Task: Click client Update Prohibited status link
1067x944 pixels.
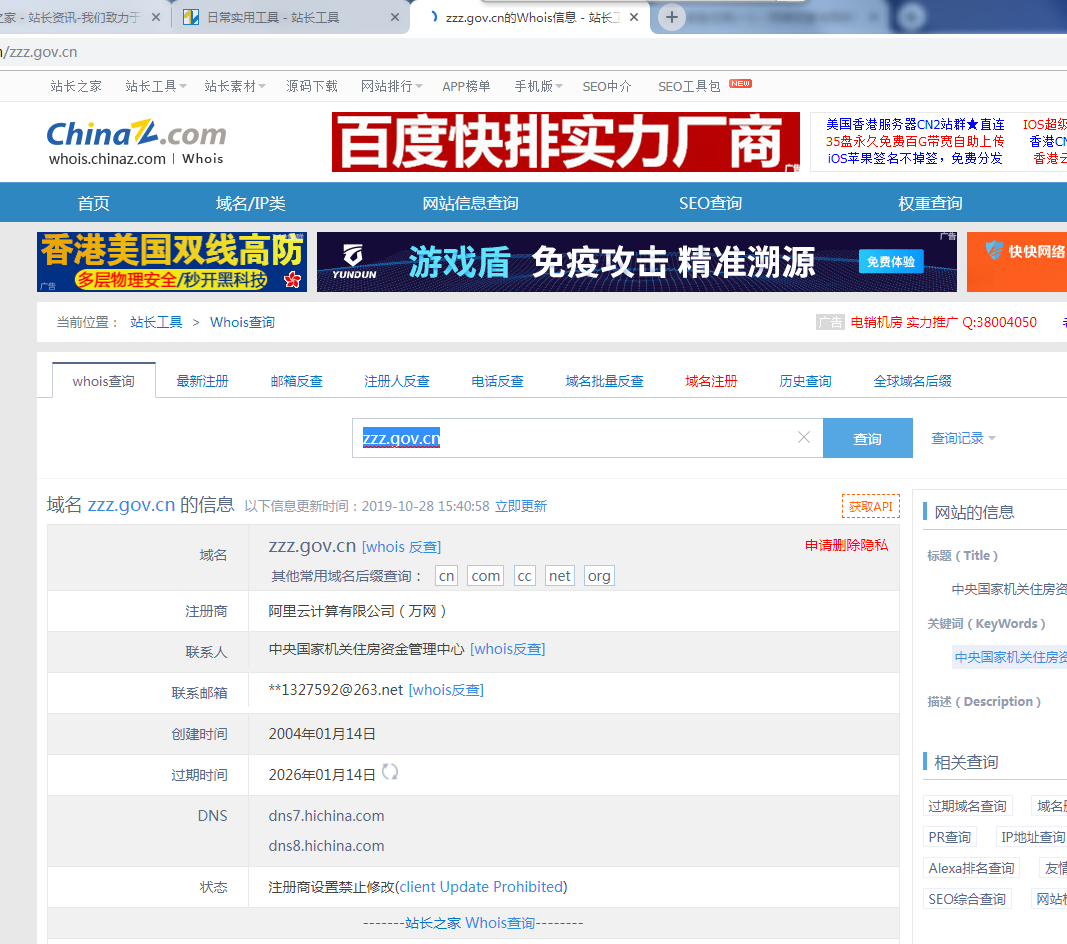Action: [x=481, y=887]
